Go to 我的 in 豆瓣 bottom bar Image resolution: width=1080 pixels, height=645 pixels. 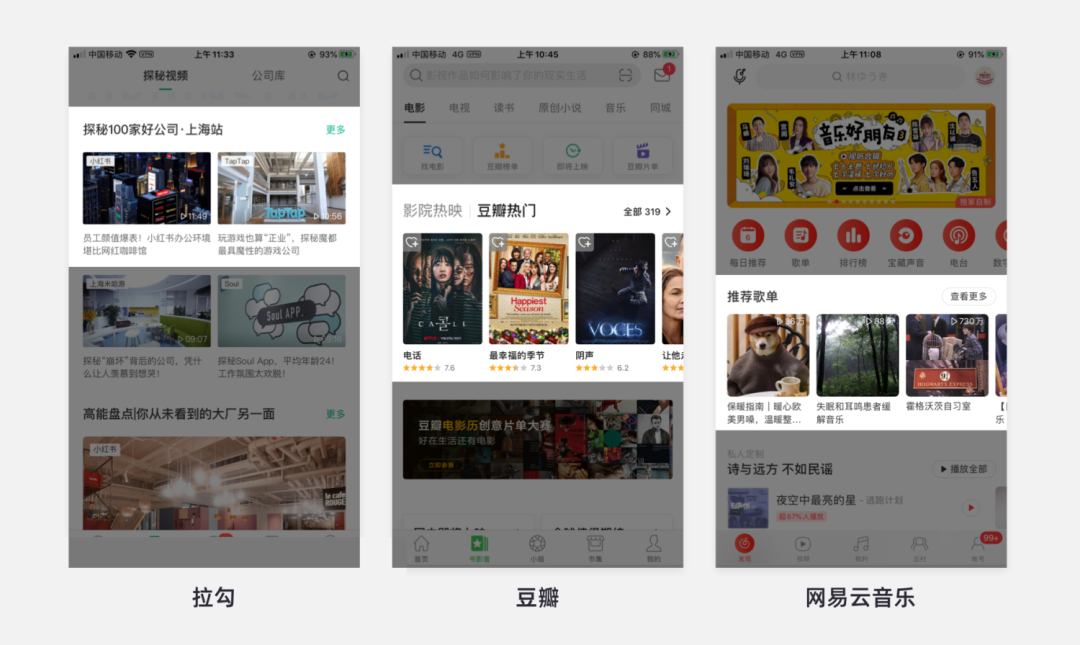coord(653,549)
